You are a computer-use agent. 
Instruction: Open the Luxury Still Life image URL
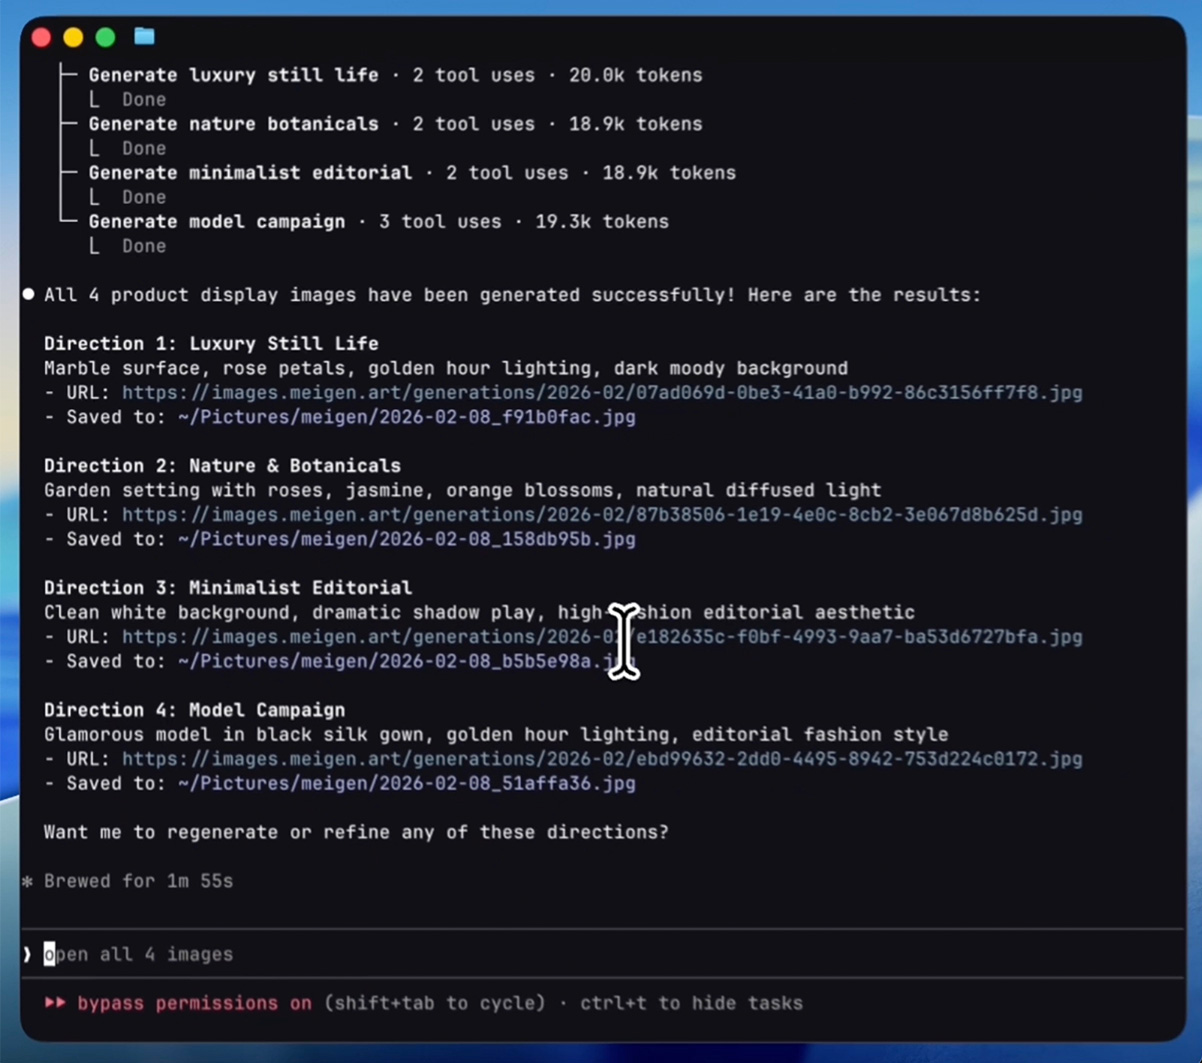[602, 393]
